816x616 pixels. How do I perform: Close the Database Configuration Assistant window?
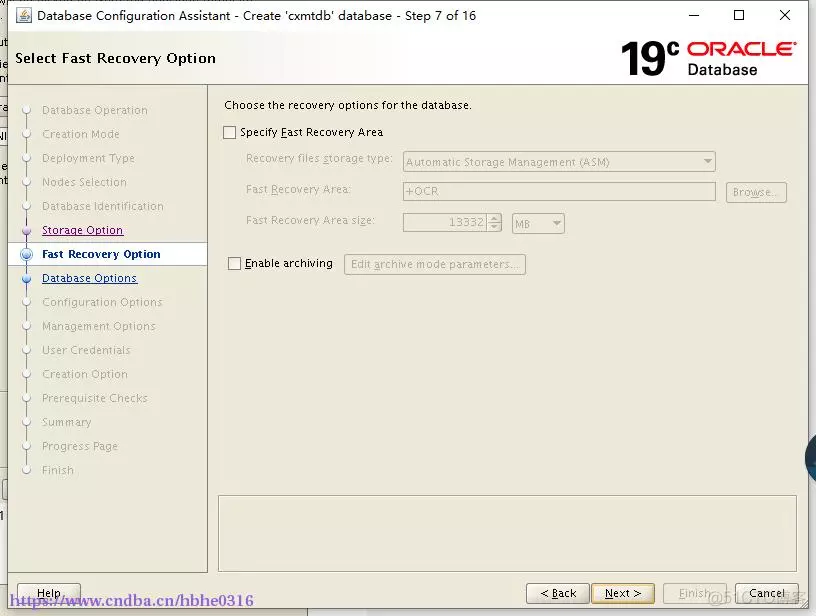click(785, 16)
